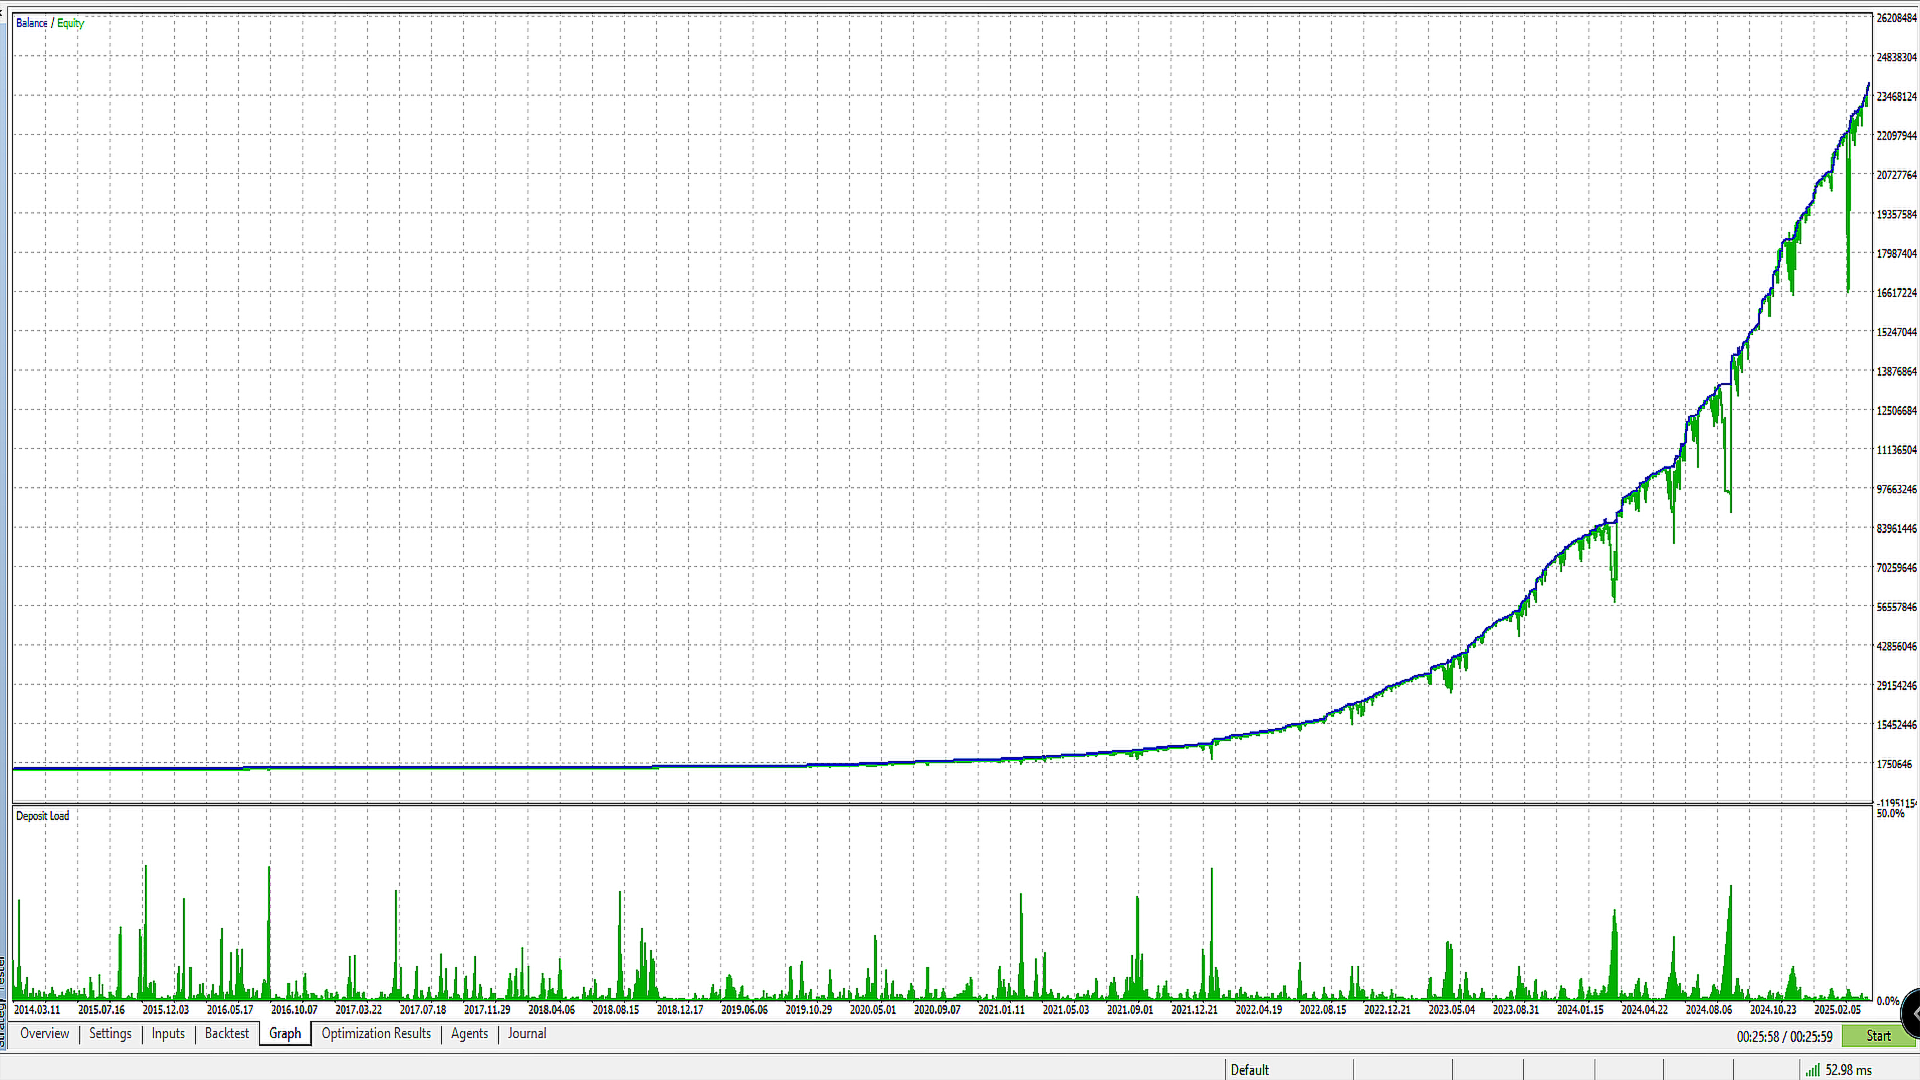The image size is (1920, 1080).
Task: Click the black arrow circle at right edge
Action: [x=1912, y=1013]
